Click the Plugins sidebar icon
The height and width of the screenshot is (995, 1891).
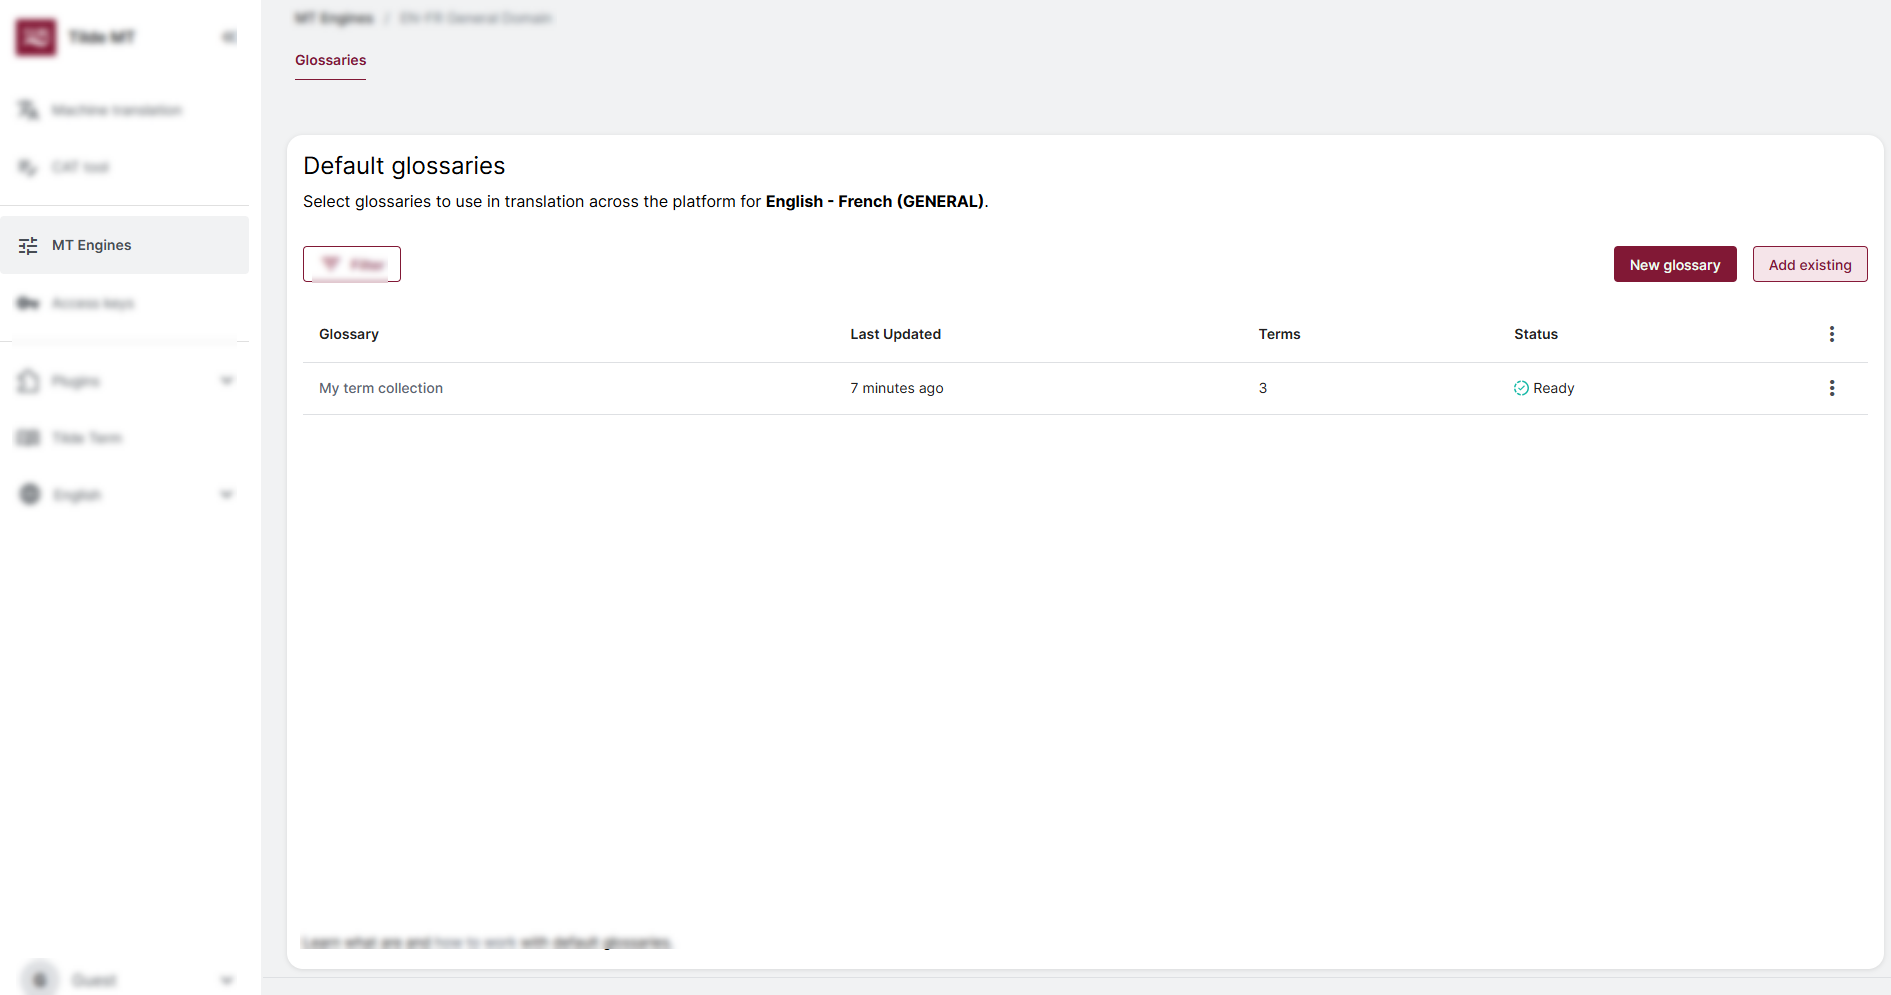pos(27,381)
